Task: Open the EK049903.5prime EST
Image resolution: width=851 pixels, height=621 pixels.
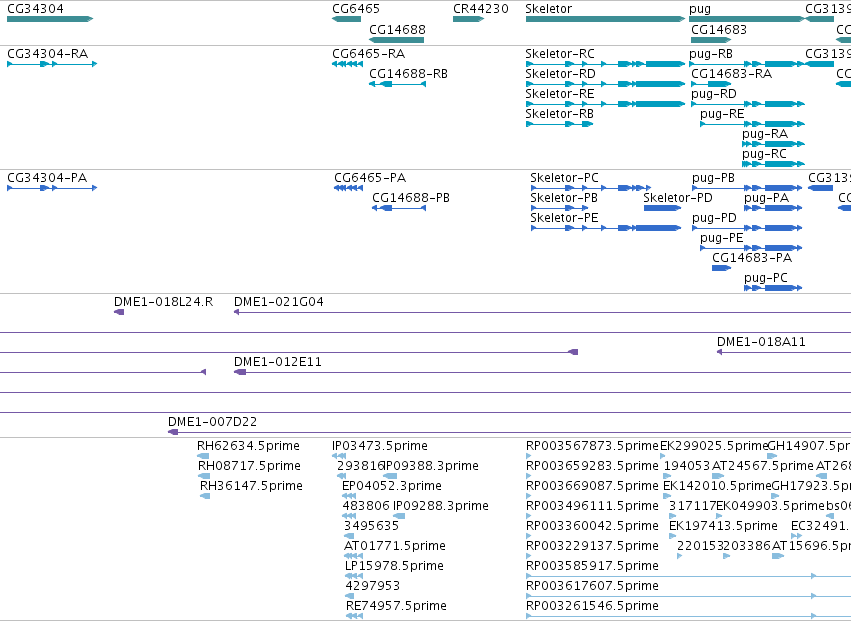Action: [720, 516]
